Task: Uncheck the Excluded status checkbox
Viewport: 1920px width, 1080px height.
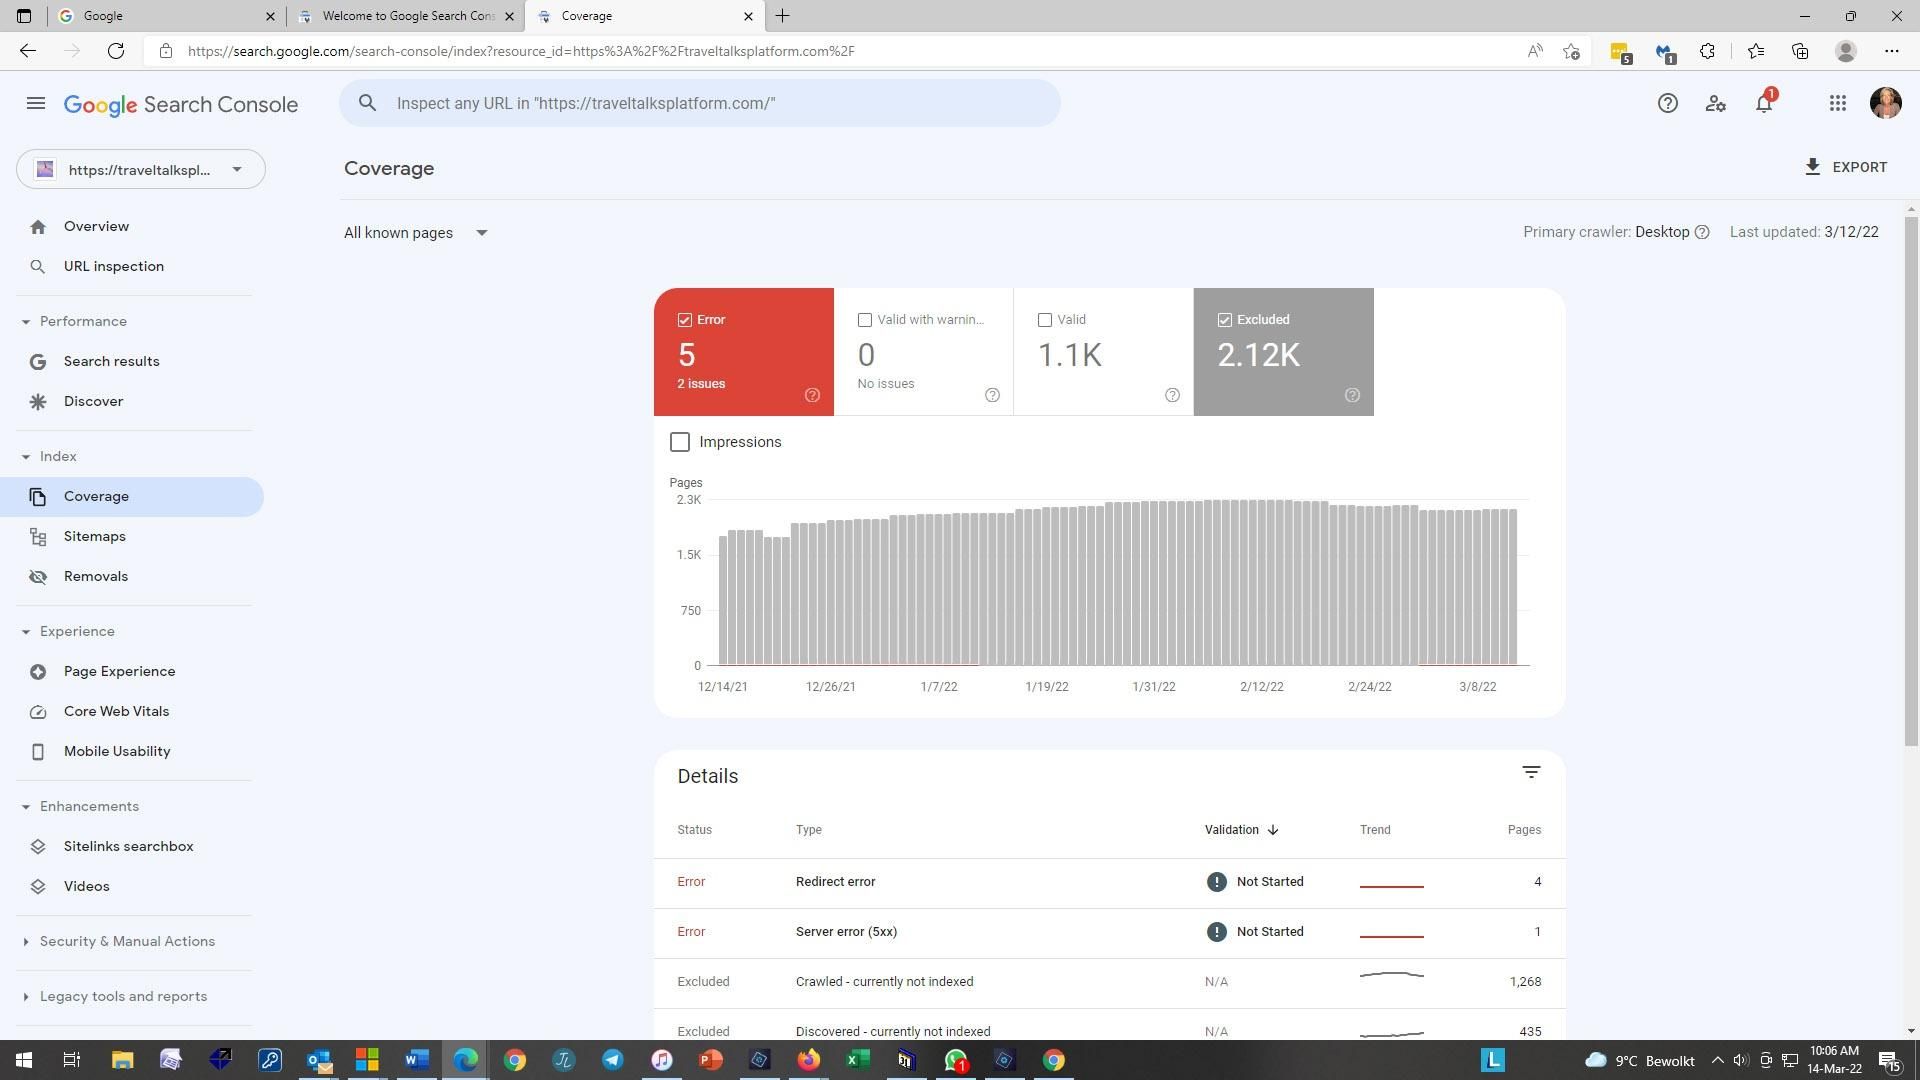Action: (x=1225, y=320)
